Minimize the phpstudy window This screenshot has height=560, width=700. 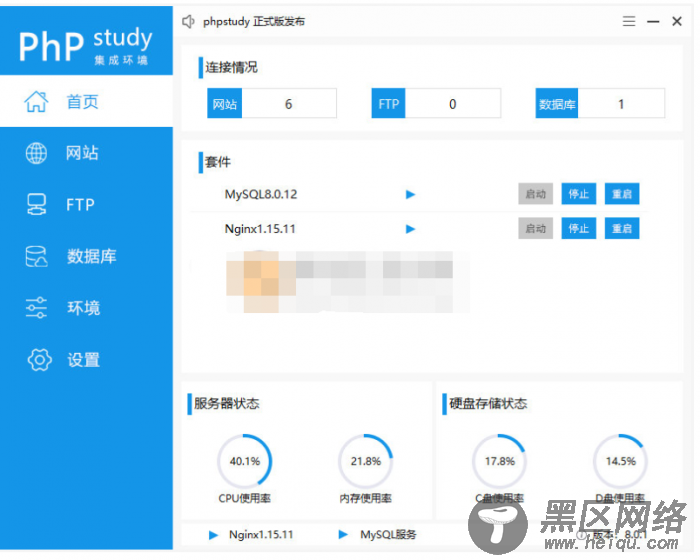tap(653, 21)
